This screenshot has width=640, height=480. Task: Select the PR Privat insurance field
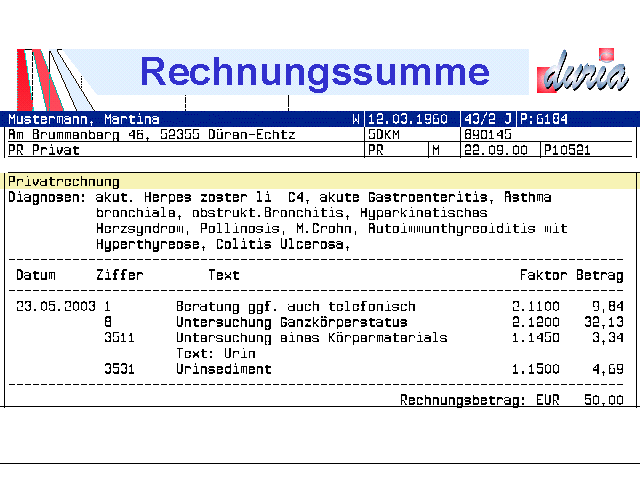(44, 150)
